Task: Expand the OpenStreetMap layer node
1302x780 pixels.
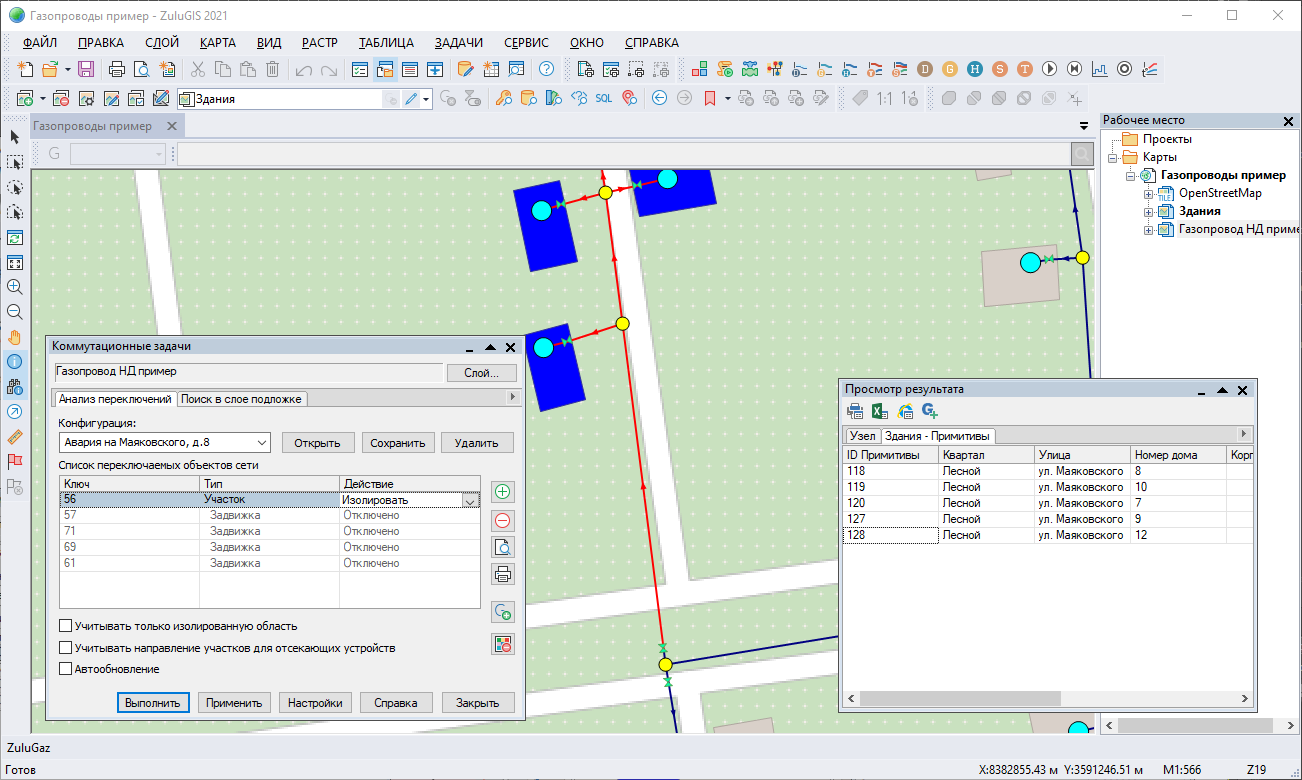Action: (x=1149, y=193)
